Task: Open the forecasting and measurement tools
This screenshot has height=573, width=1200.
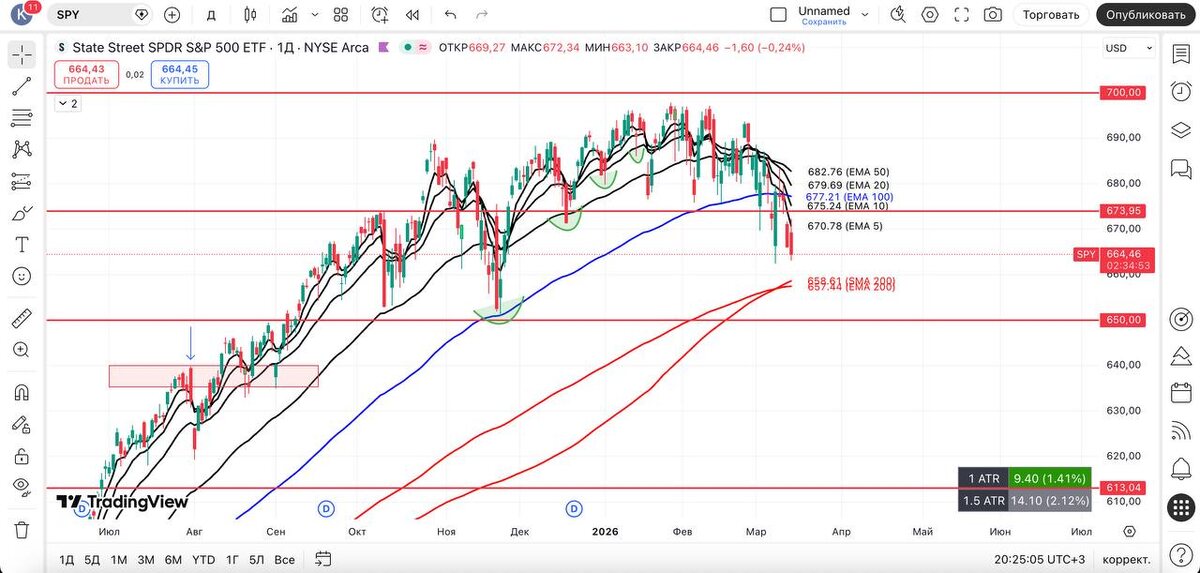Action: coord(21,181)
